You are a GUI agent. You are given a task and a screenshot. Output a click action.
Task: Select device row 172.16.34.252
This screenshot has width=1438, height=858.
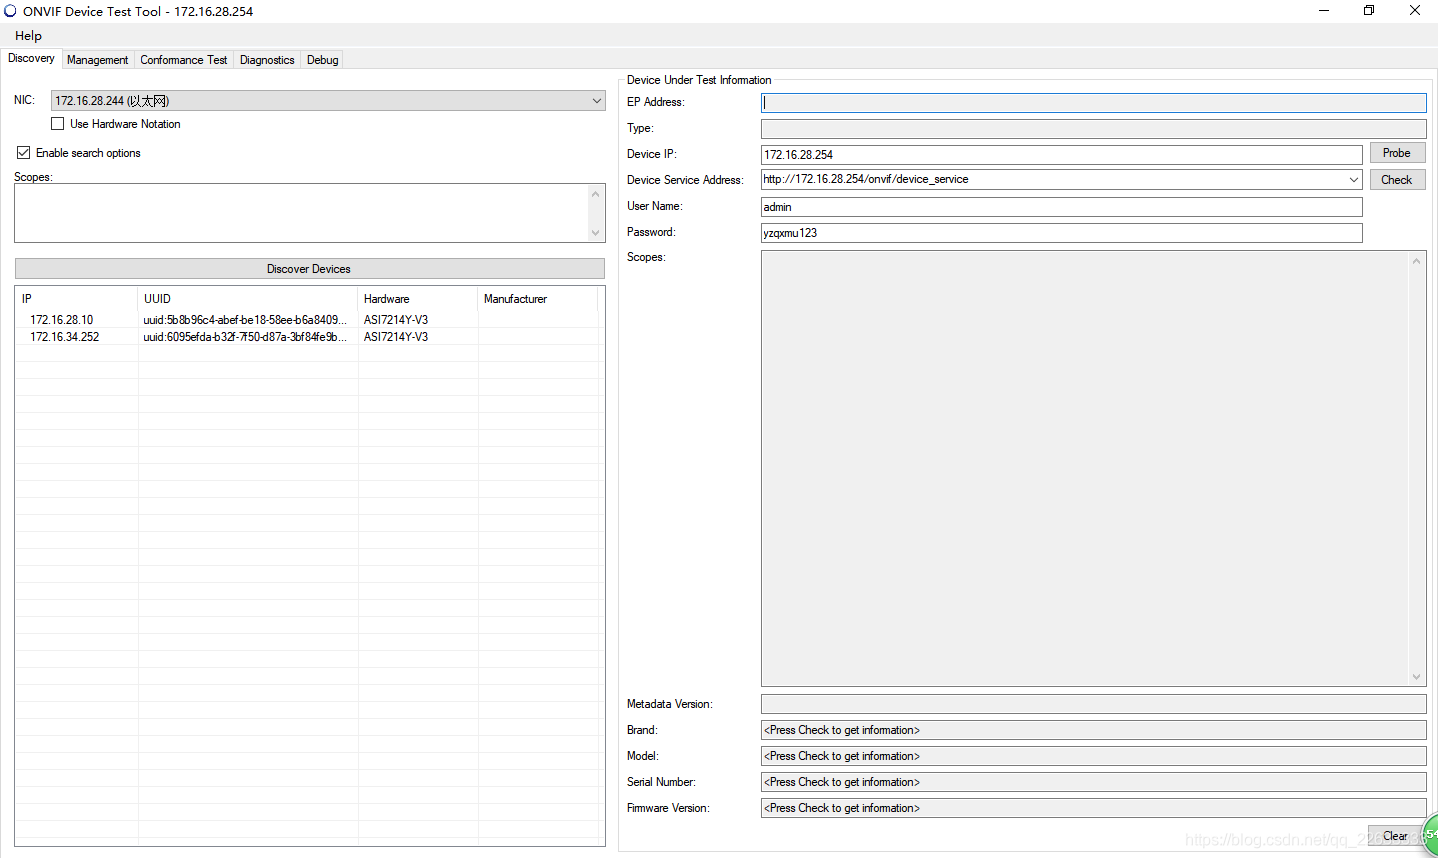309,337
